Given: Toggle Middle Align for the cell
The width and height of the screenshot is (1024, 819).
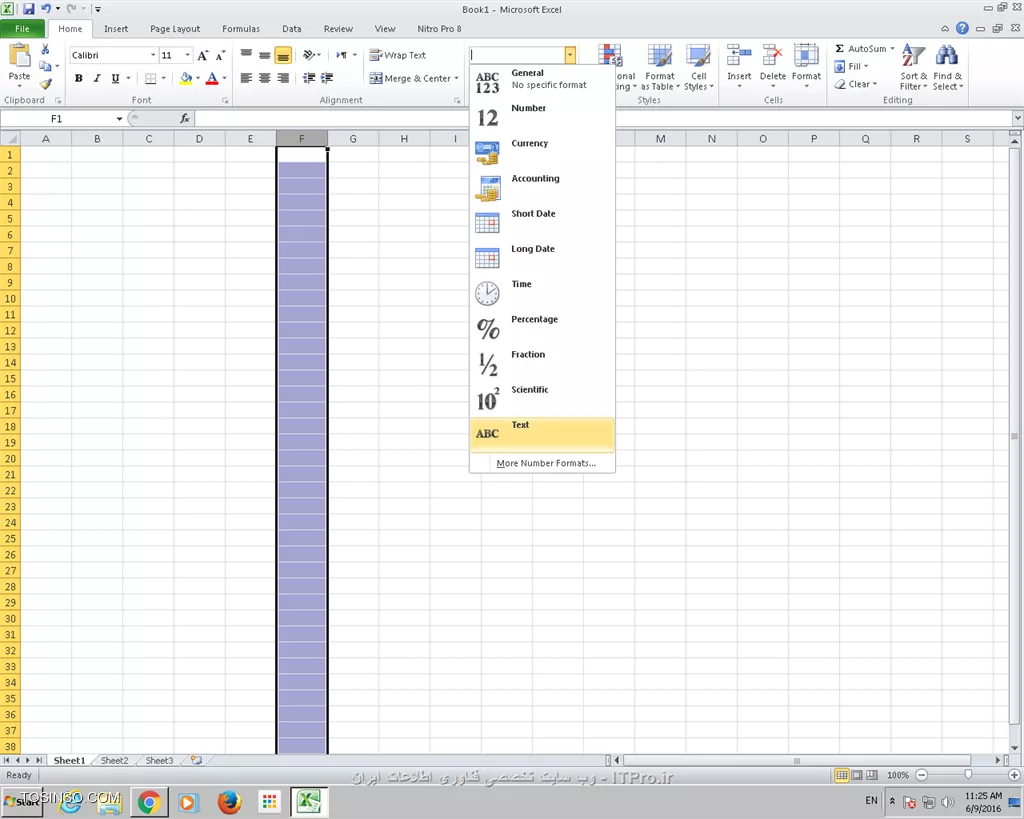Looking at the screenshot, I should click(264, 56).
